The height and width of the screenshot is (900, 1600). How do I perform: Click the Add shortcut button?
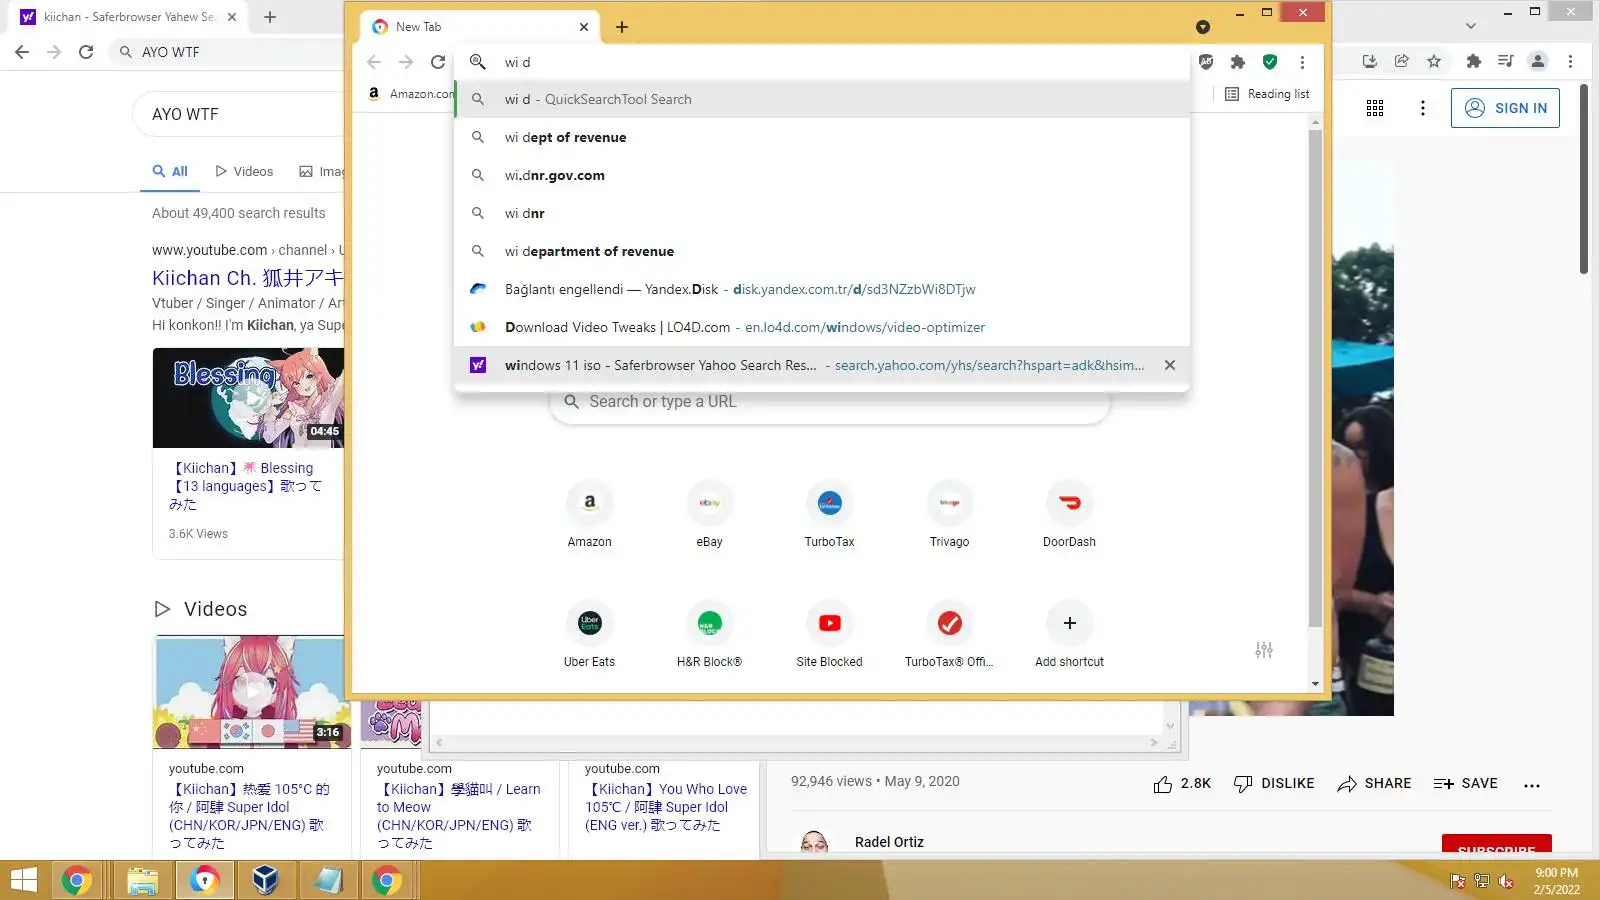coord(1070,634)
